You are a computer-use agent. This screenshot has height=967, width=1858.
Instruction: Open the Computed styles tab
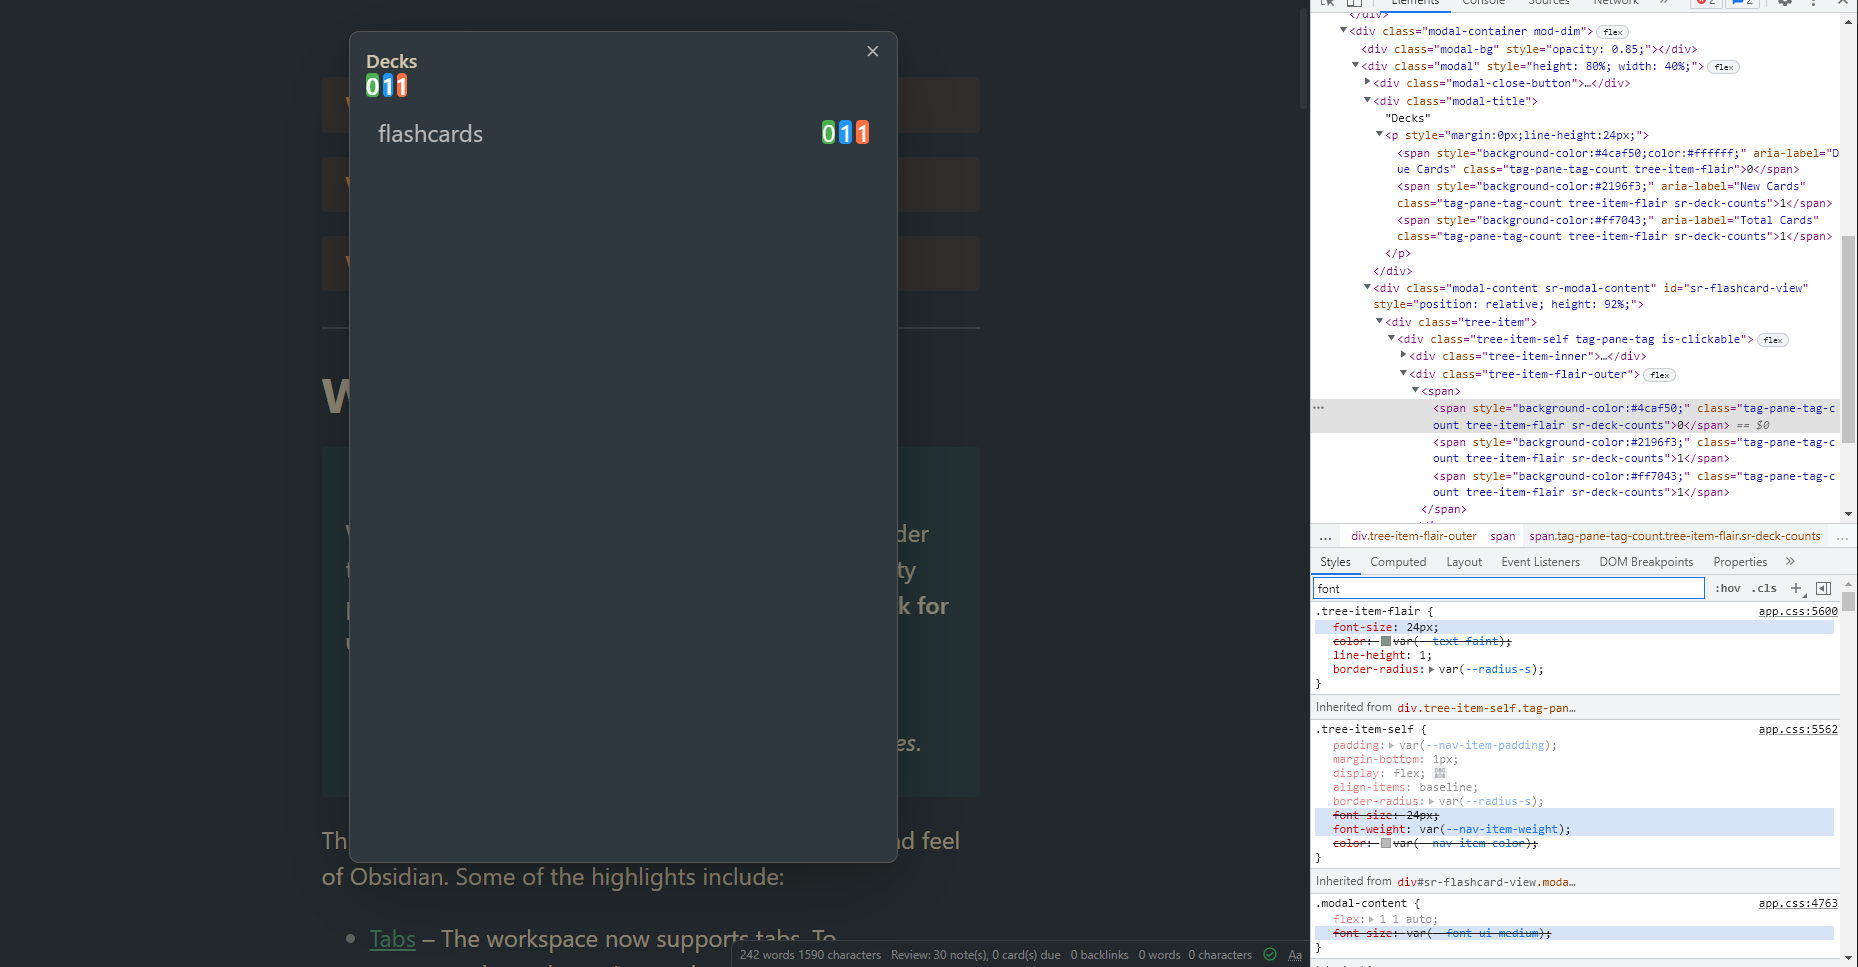coord(1398,561)
